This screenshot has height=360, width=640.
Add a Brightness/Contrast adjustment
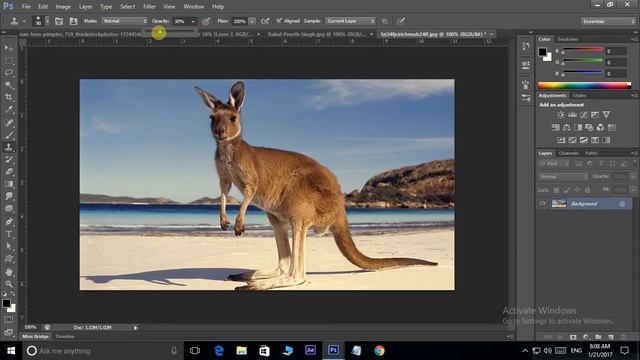[561, 115]
